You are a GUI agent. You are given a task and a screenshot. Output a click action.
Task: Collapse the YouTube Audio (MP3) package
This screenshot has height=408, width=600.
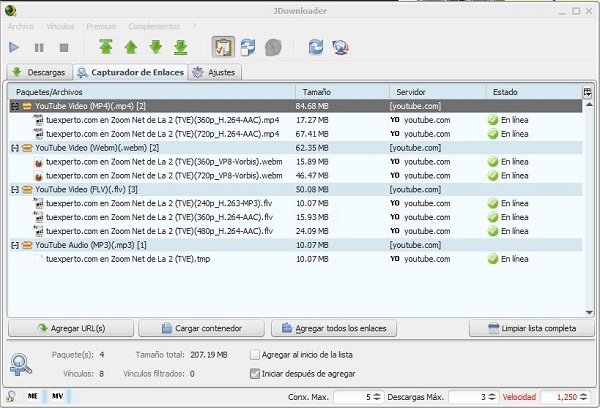coord(15,244)
